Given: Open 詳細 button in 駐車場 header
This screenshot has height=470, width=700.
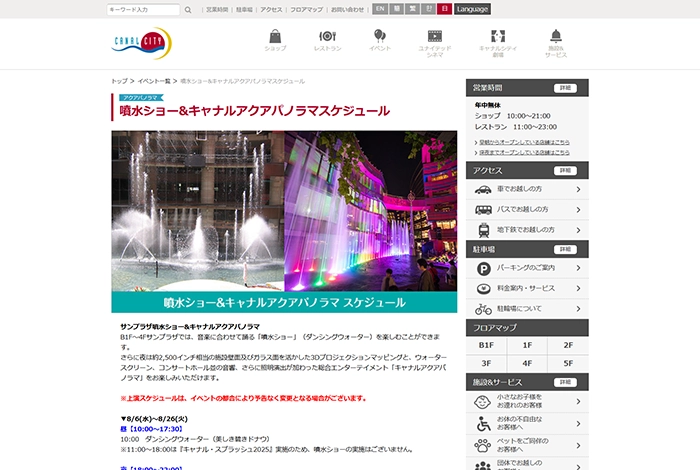Looking at the screenshot, I should click(x=565, y=250).
